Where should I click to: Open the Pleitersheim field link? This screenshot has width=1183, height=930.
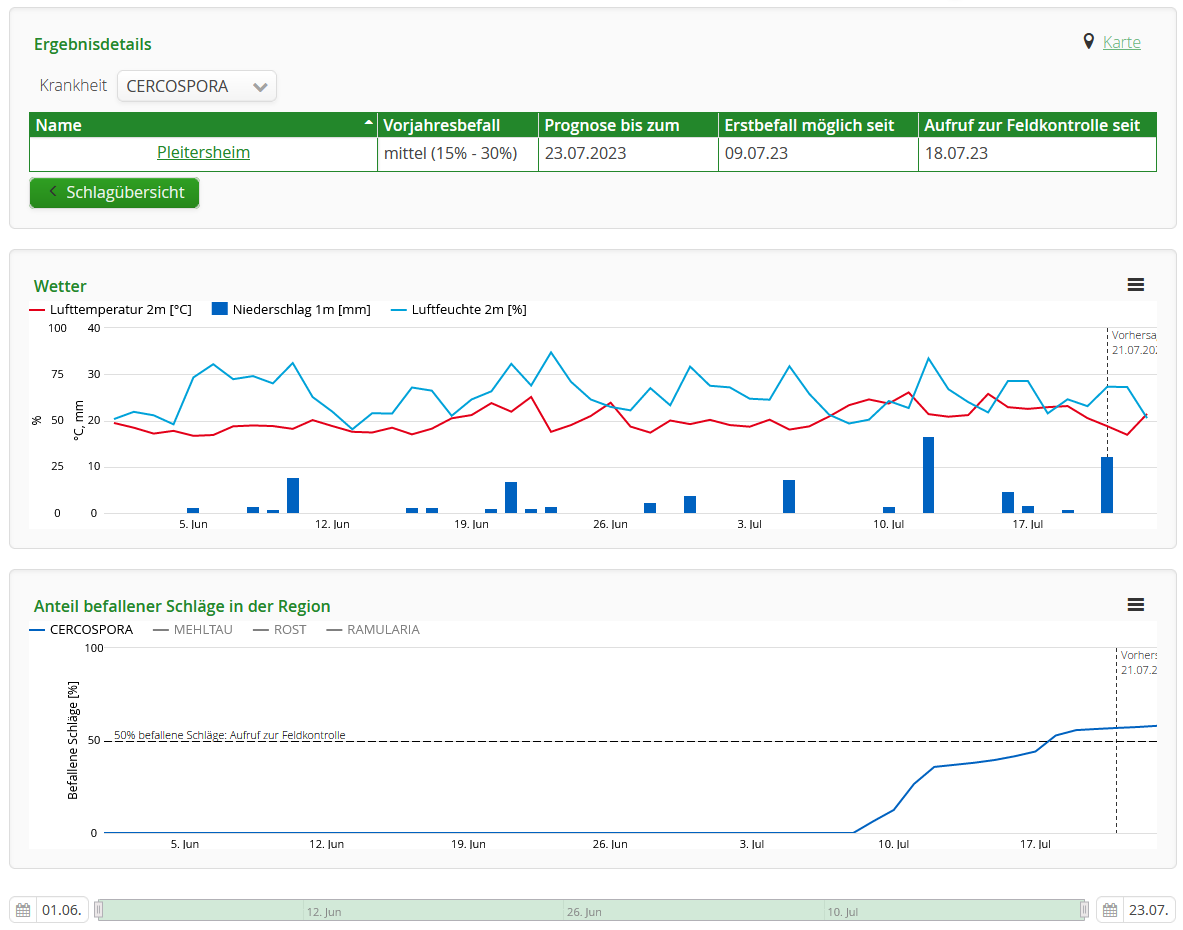coord(203,153)
